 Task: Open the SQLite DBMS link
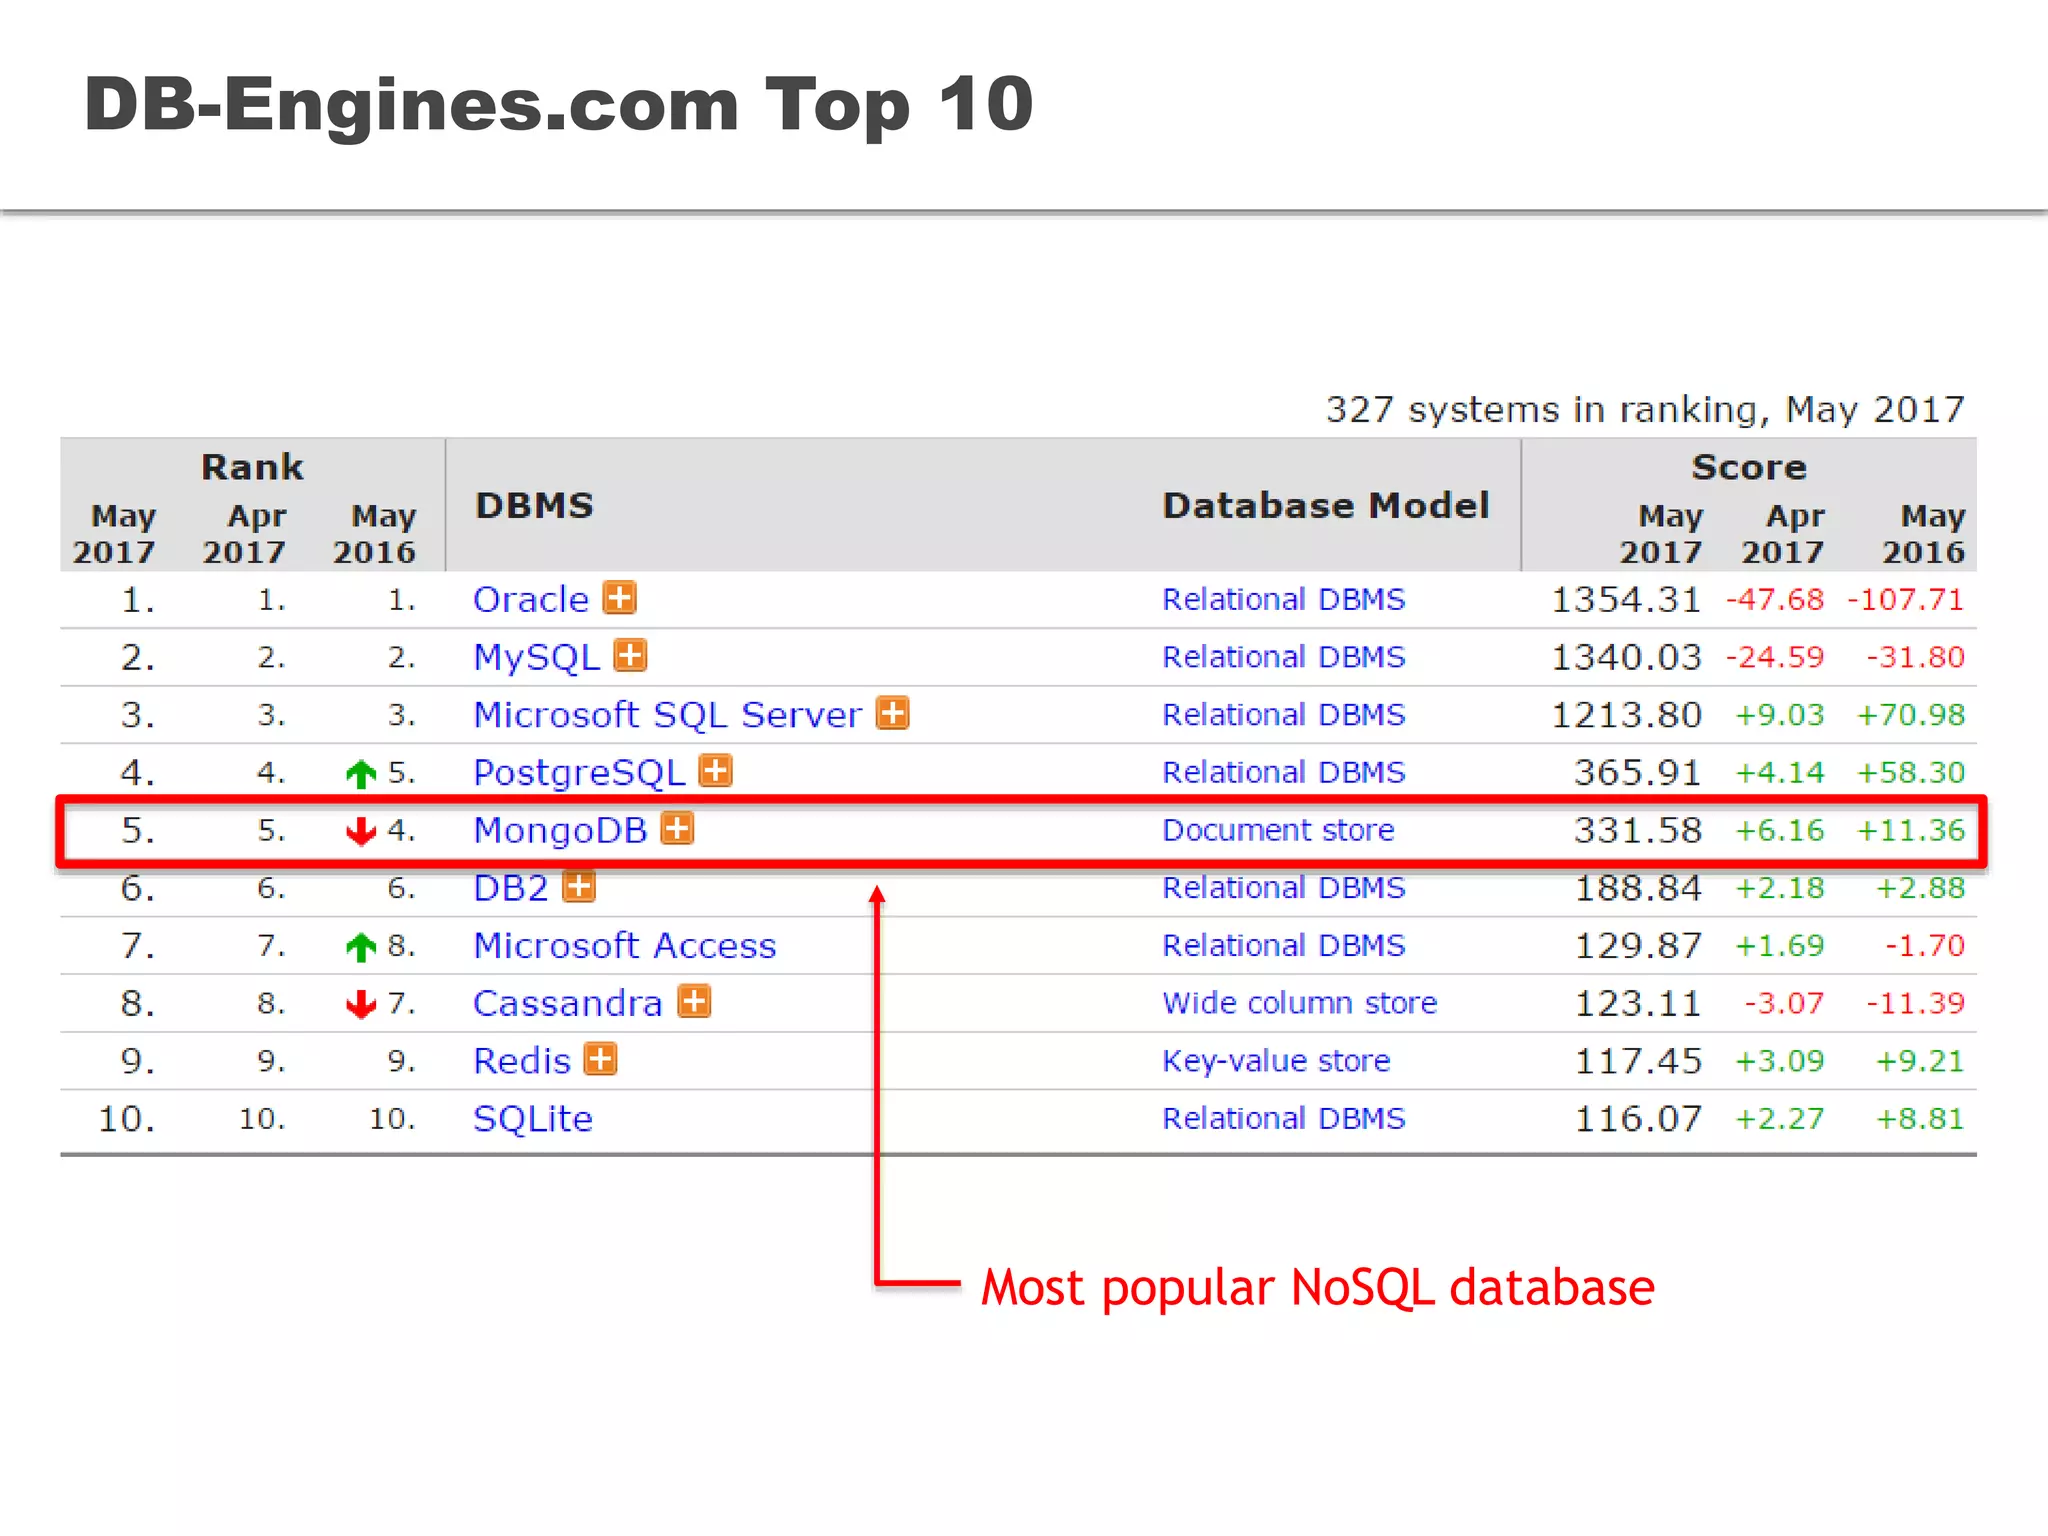pyautogui.click(x=532, y=1118)
